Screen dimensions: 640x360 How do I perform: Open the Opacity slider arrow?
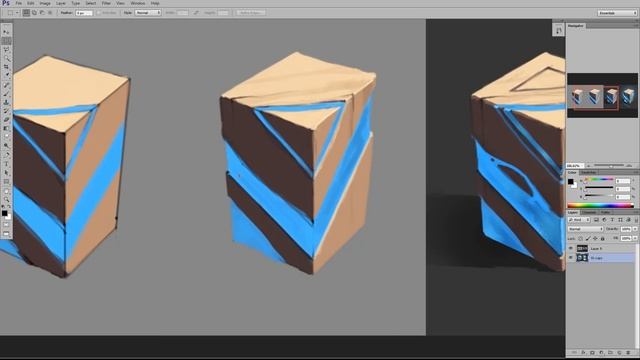tap(635, 229)
